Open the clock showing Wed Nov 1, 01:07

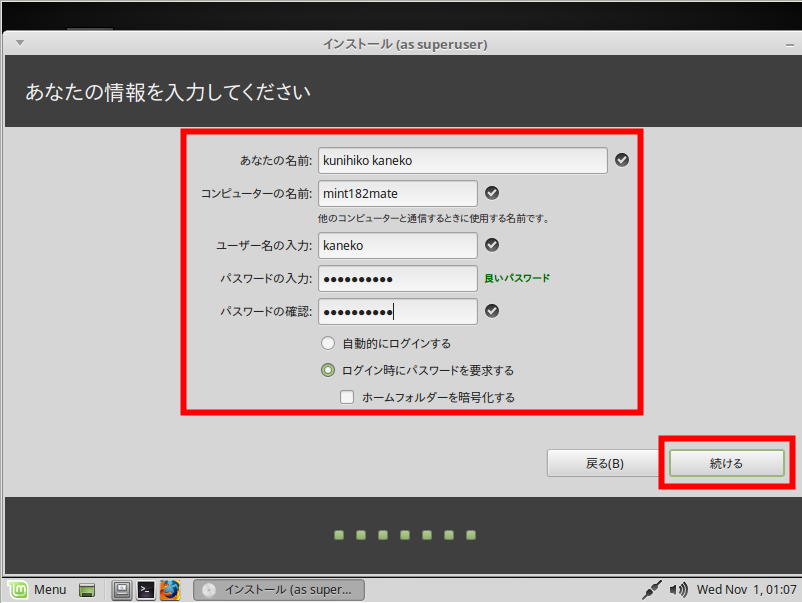point(746,590)
